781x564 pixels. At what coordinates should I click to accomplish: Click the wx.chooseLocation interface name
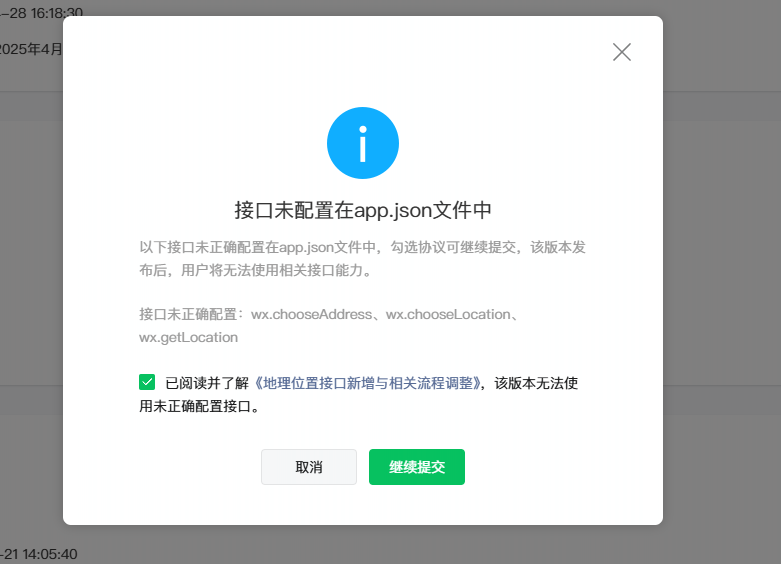[x=448, y=314]
